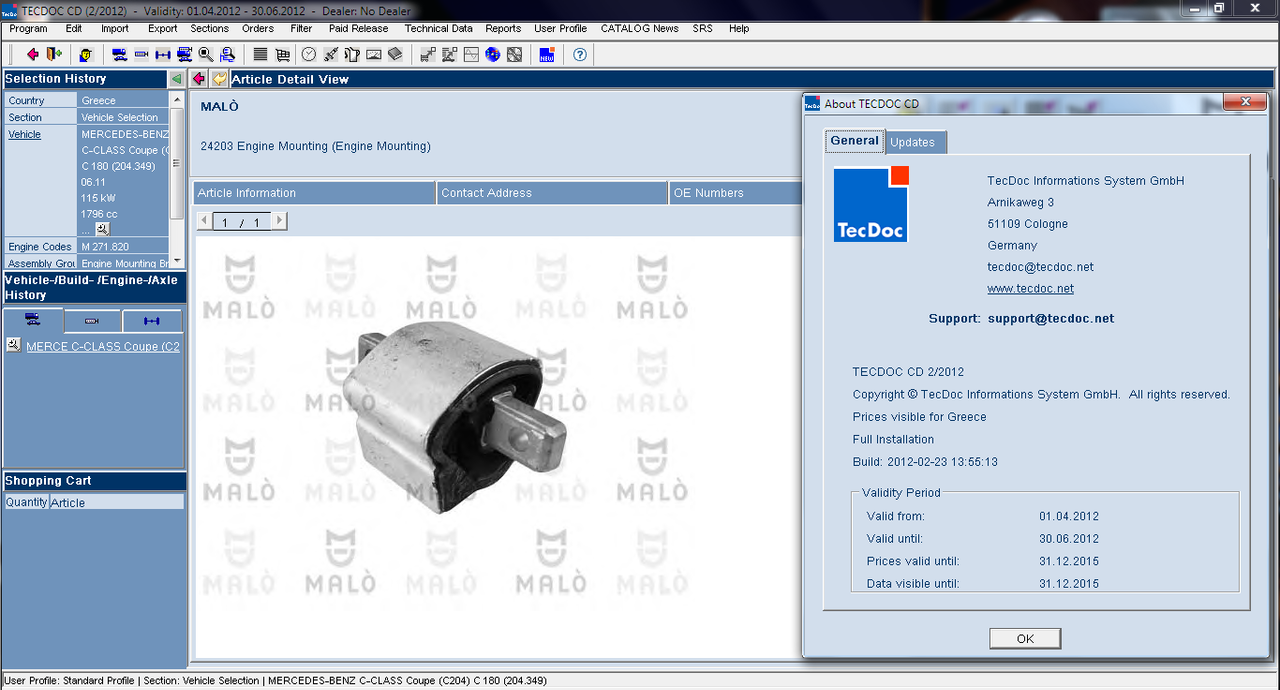Open the Contact Address tab
Viewport: 1280px width, 690px height.
pos(552,193)
